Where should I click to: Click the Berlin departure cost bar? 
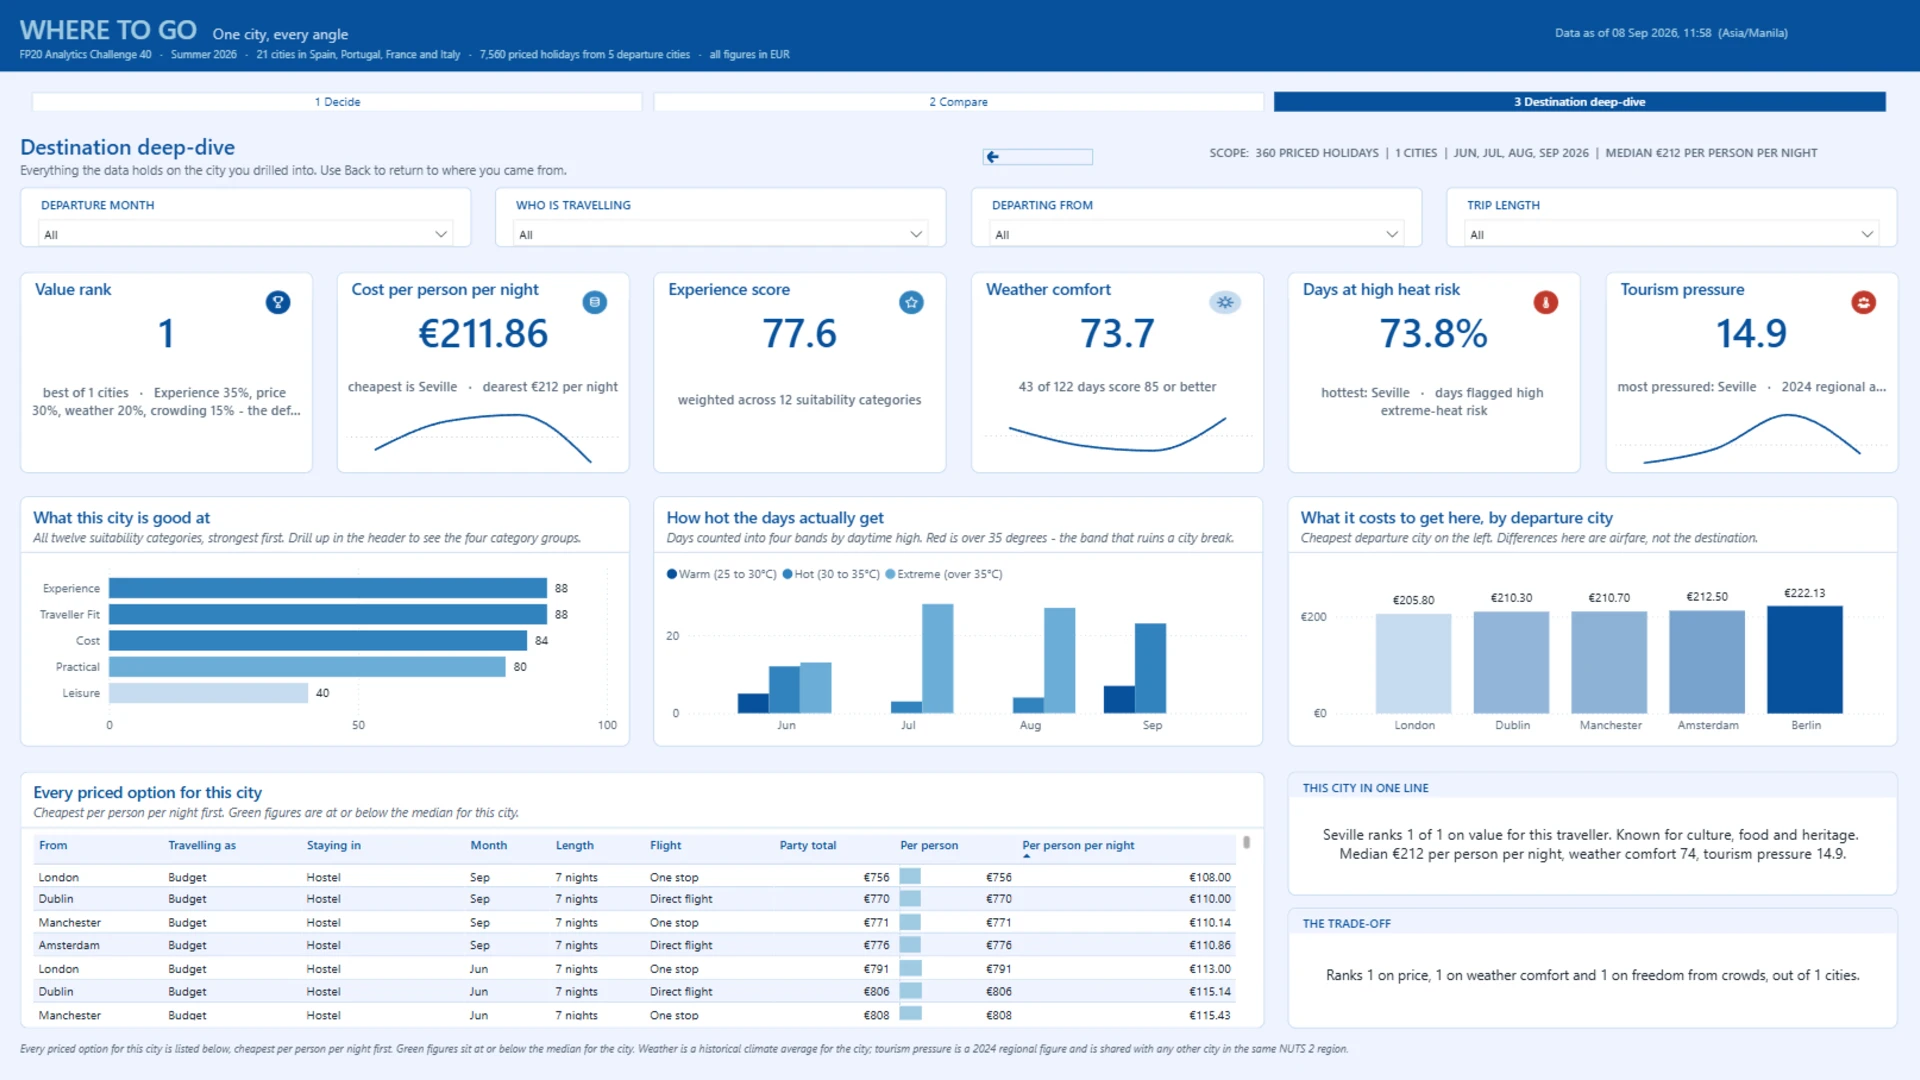click(1805, 660)
